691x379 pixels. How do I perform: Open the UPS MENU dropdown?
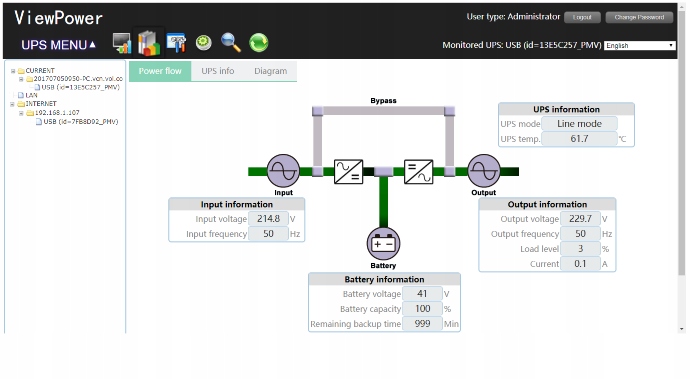coord(58,45)
